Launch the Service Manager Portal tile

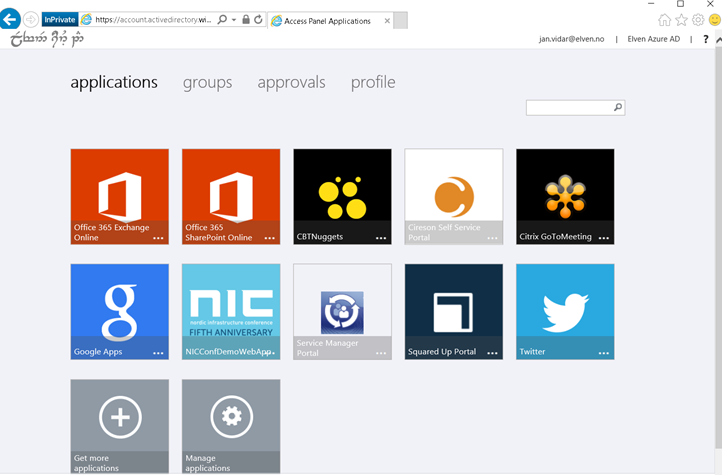343,312
